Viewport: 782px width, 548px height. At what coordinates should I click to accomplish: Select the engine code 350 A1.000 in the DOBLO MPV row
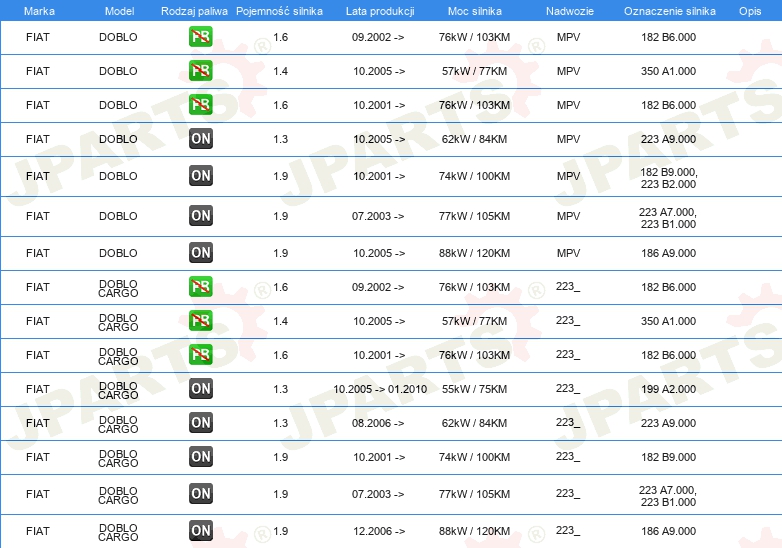(x=668, y=71)
